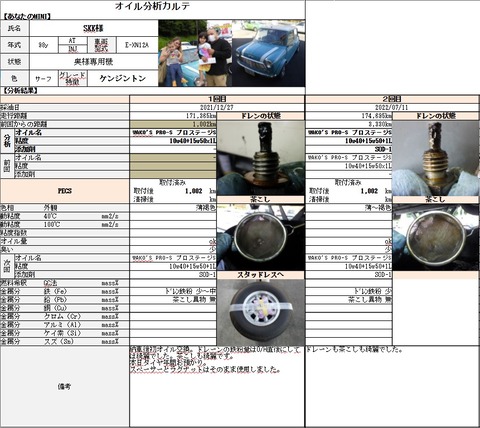
Task: Click the ケイ素 (Si) row label
Action: click(62, 333)
